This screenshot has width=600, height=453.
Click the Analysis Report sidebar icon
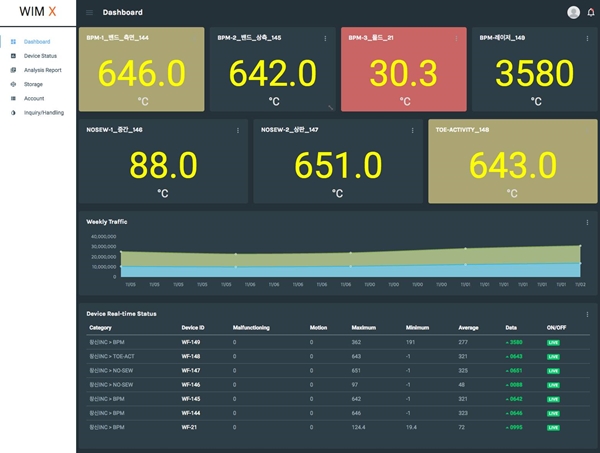(x=13, y=70)
